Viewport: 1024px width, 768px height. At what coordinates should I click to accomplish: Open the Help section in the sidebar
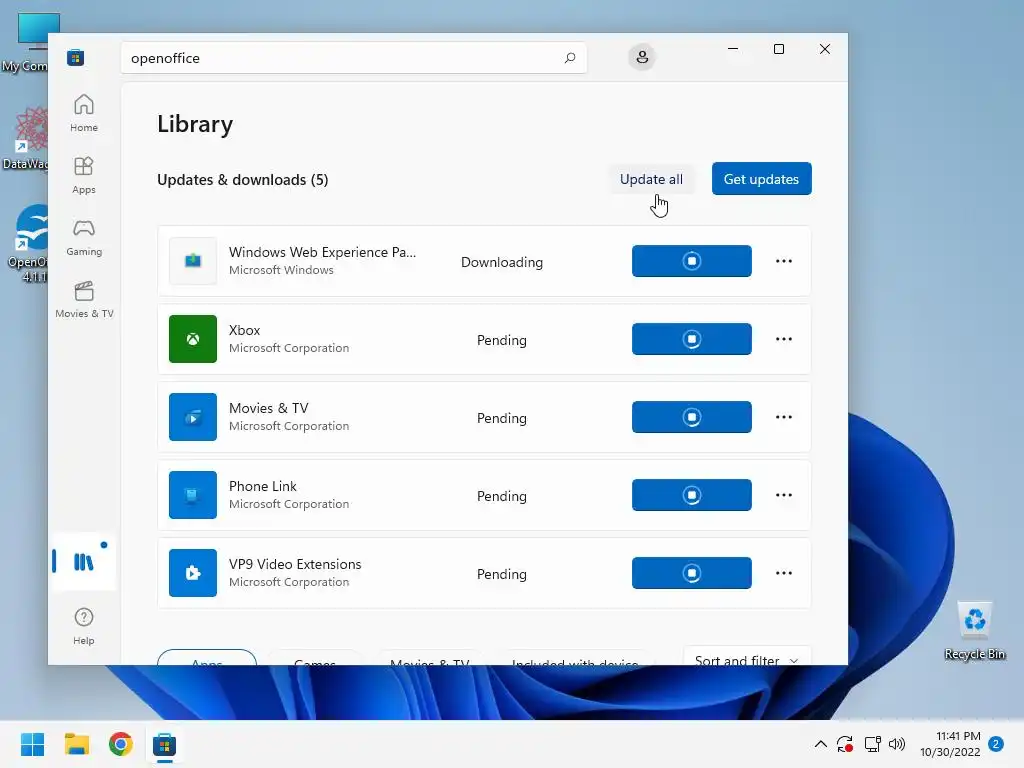click(84, 626)
